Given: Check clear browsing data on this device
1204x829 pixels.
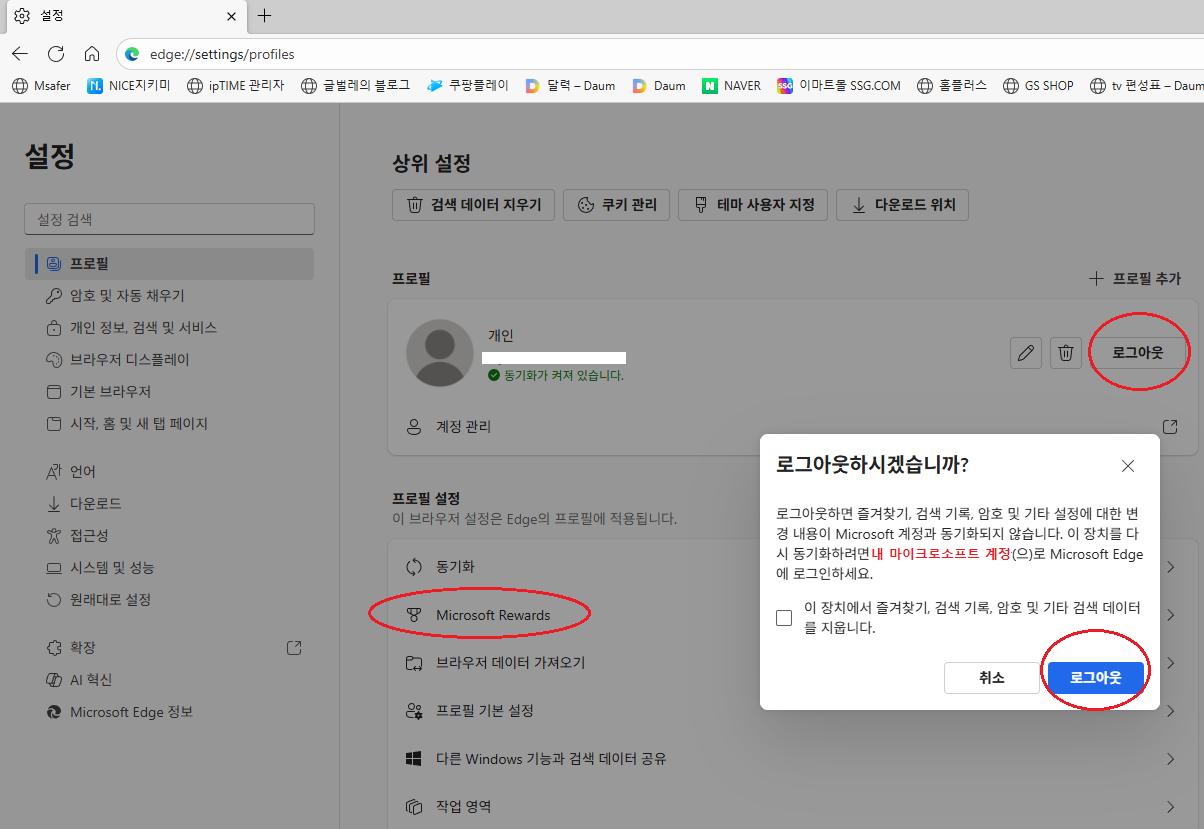Looking at the screenshot, I should (784, 618).
